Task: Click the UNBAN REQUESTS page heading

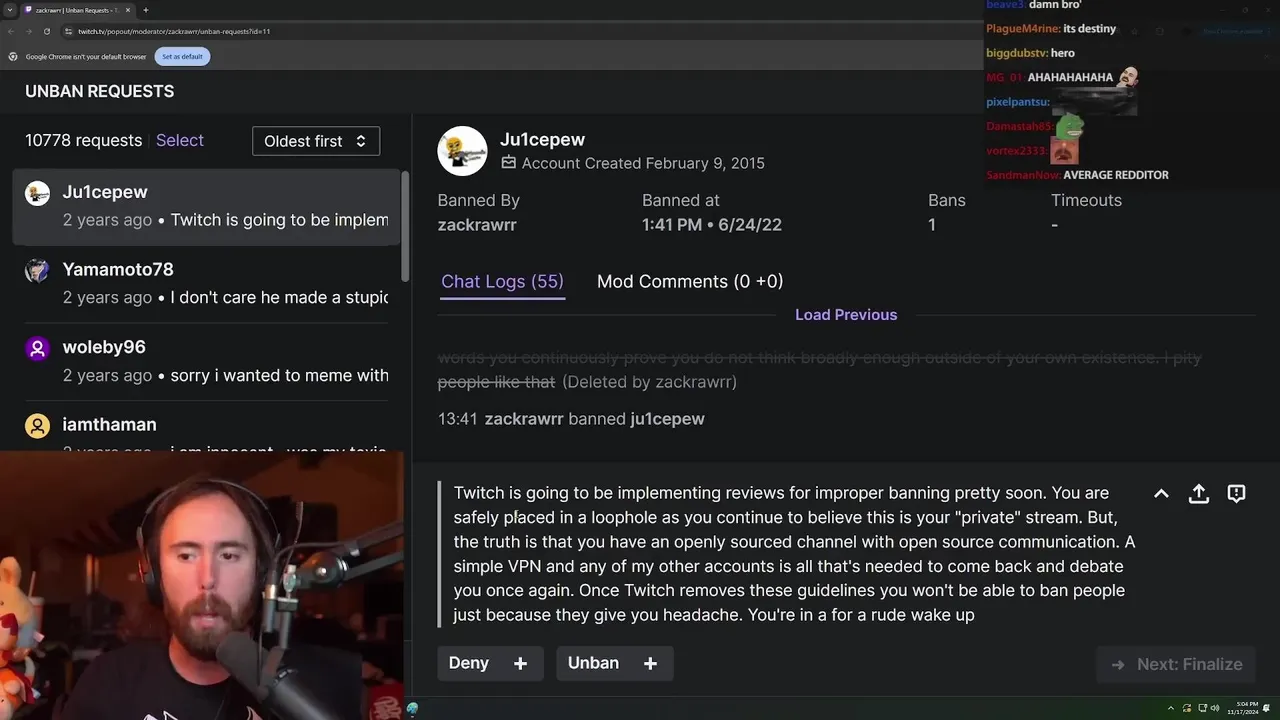Action: pos(99,91)
